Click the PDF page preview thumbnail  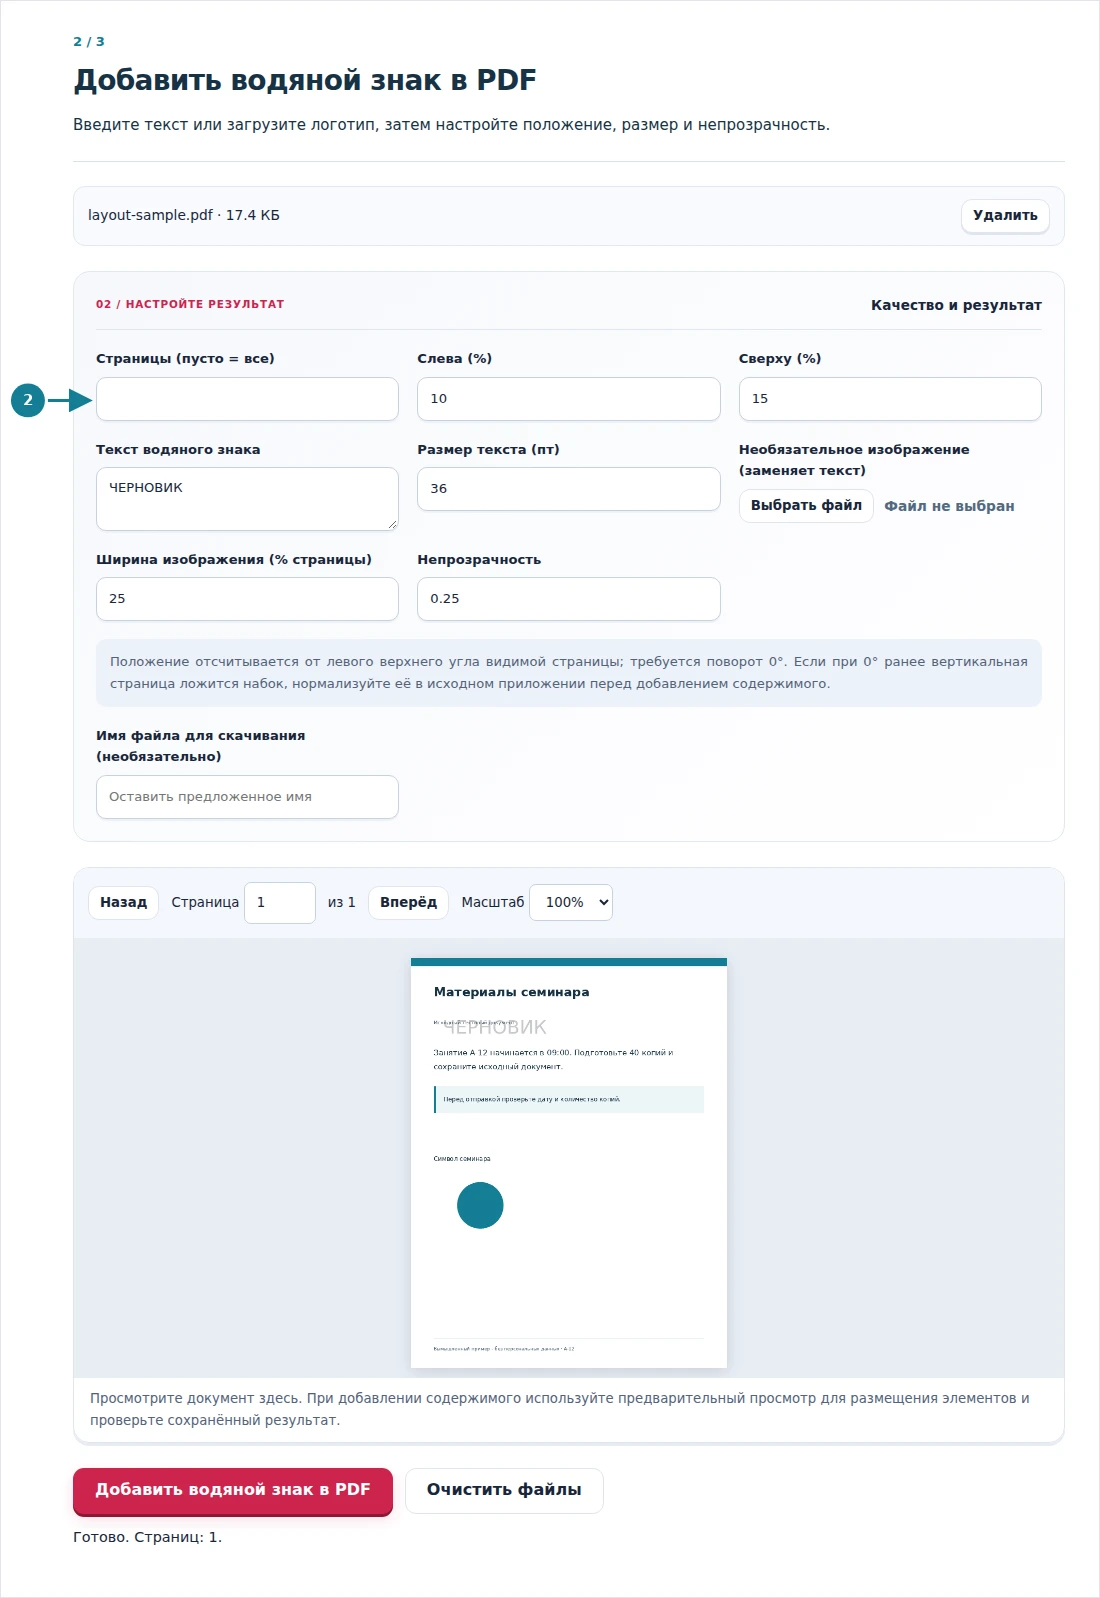click(569, 1163)
